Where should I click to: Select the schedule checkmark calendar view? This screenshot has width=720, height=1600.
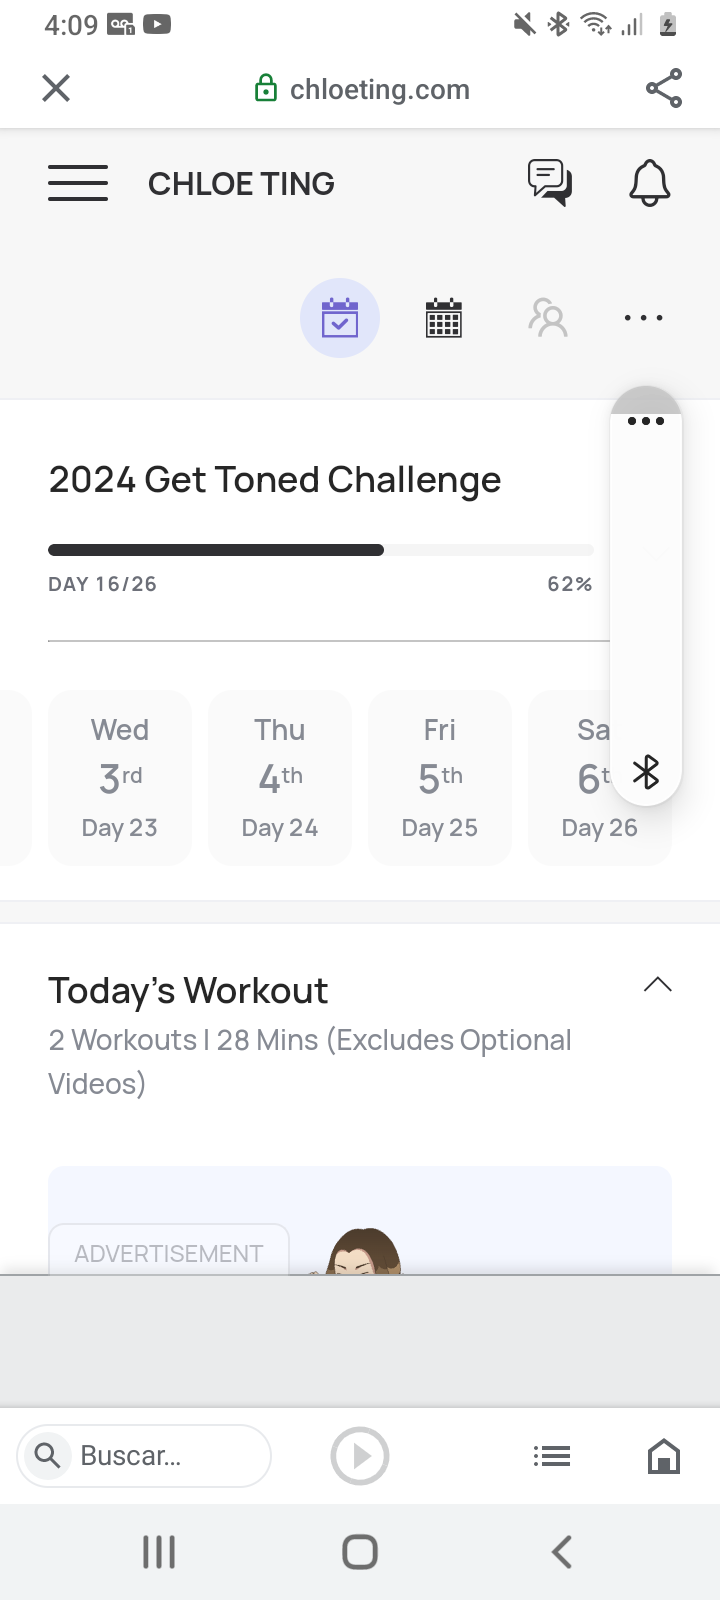coord(340,318)
